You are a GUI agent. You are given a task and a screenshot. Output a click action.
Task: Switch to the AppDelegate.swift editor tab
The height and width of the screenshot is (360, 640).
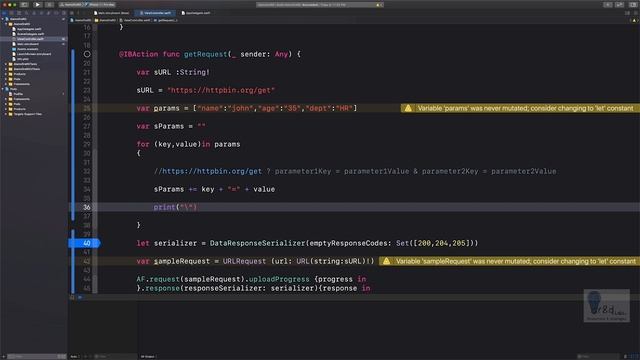(196, 13)
